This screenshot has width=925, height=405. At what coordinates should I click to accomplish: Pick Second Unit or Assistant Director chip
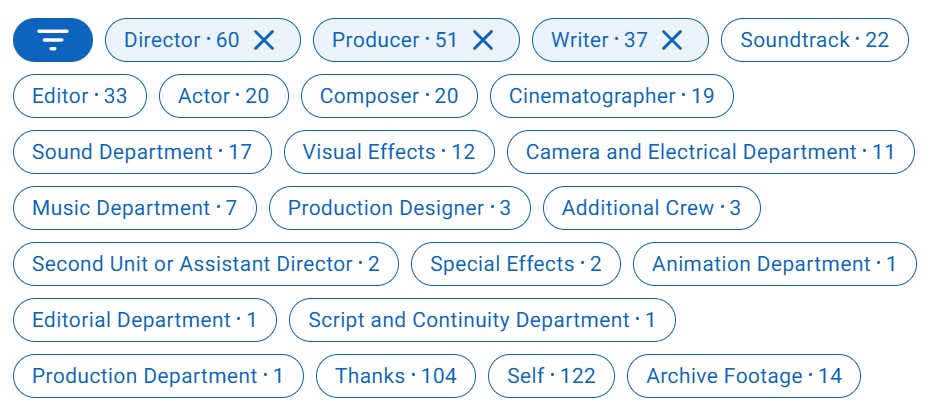[x=205, y=264]
